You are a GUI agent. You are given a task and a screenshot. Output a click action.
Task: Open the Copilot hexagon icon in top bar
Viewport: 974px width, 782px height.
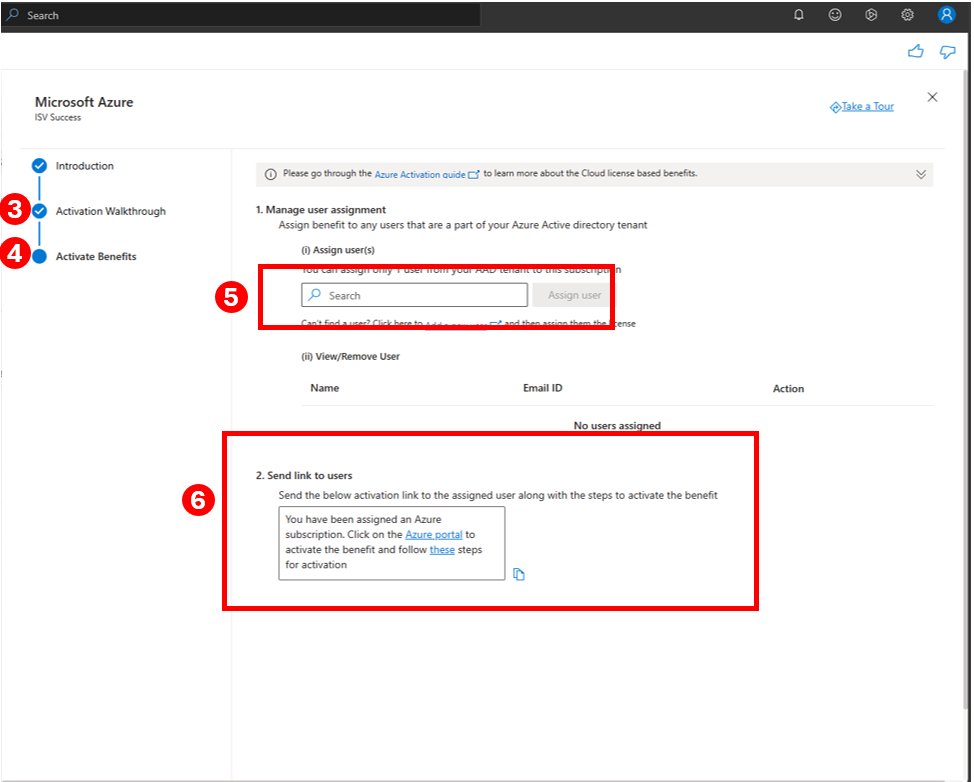click(x=871, y=15)
